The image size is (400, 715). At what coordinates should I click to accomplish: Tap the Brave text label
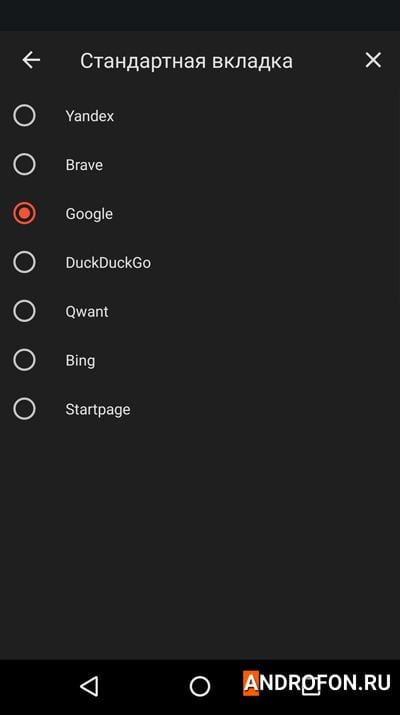coord(84,165)
